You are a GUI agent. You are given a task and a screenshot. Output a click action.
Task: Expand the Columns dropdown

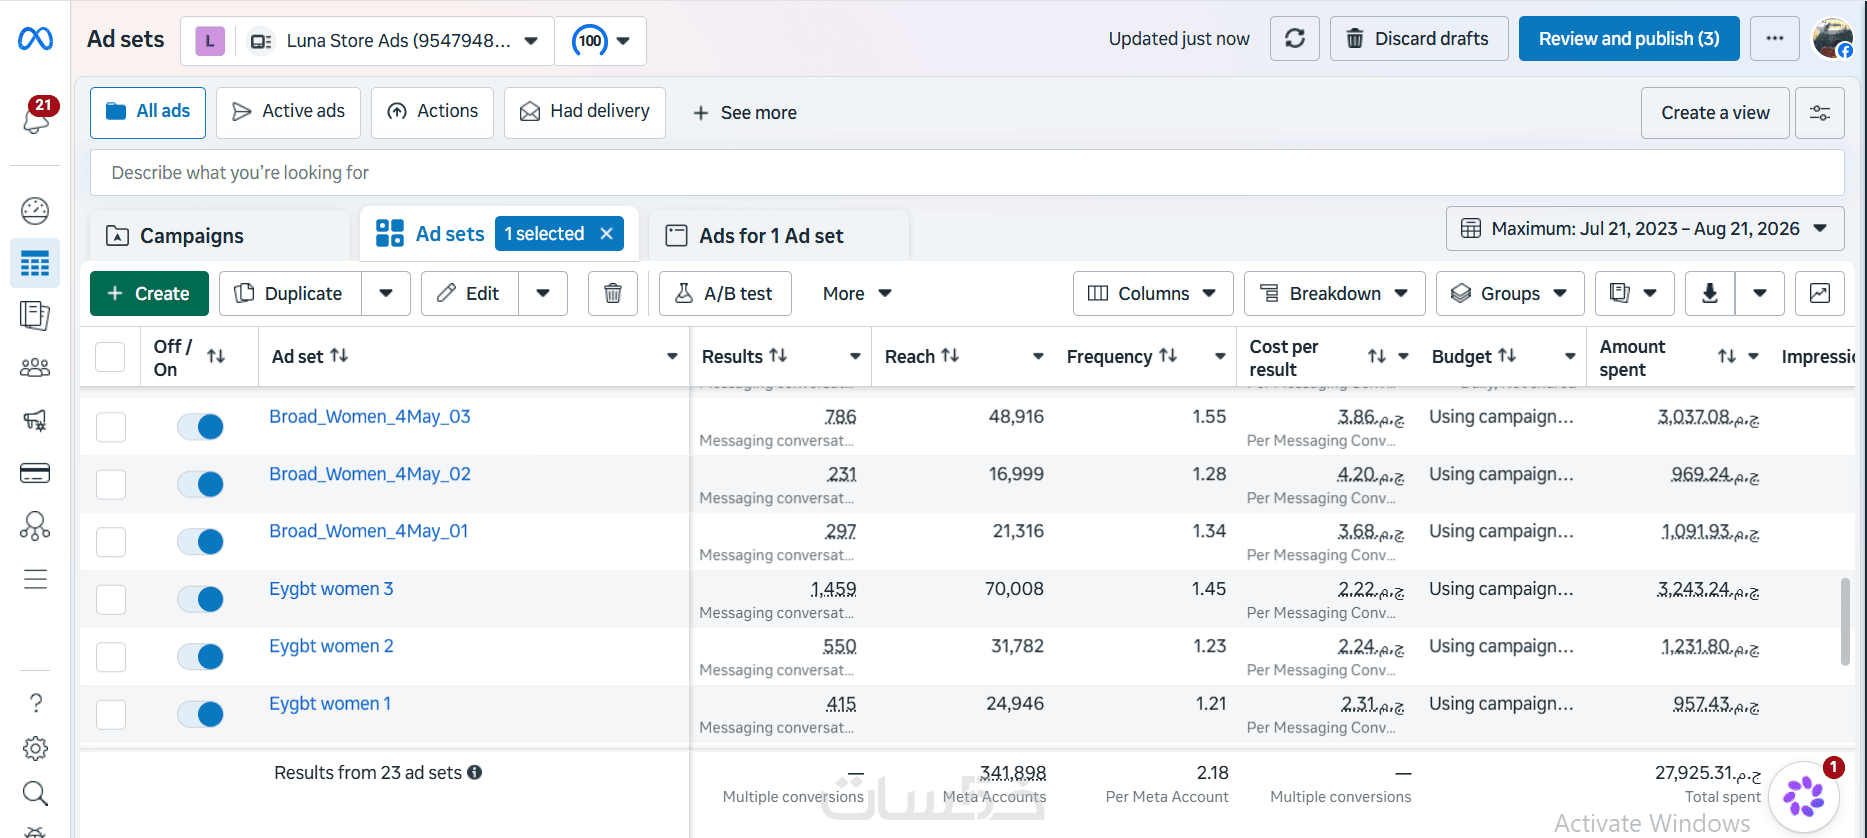pyautogui.click(x=1152, y=293)
